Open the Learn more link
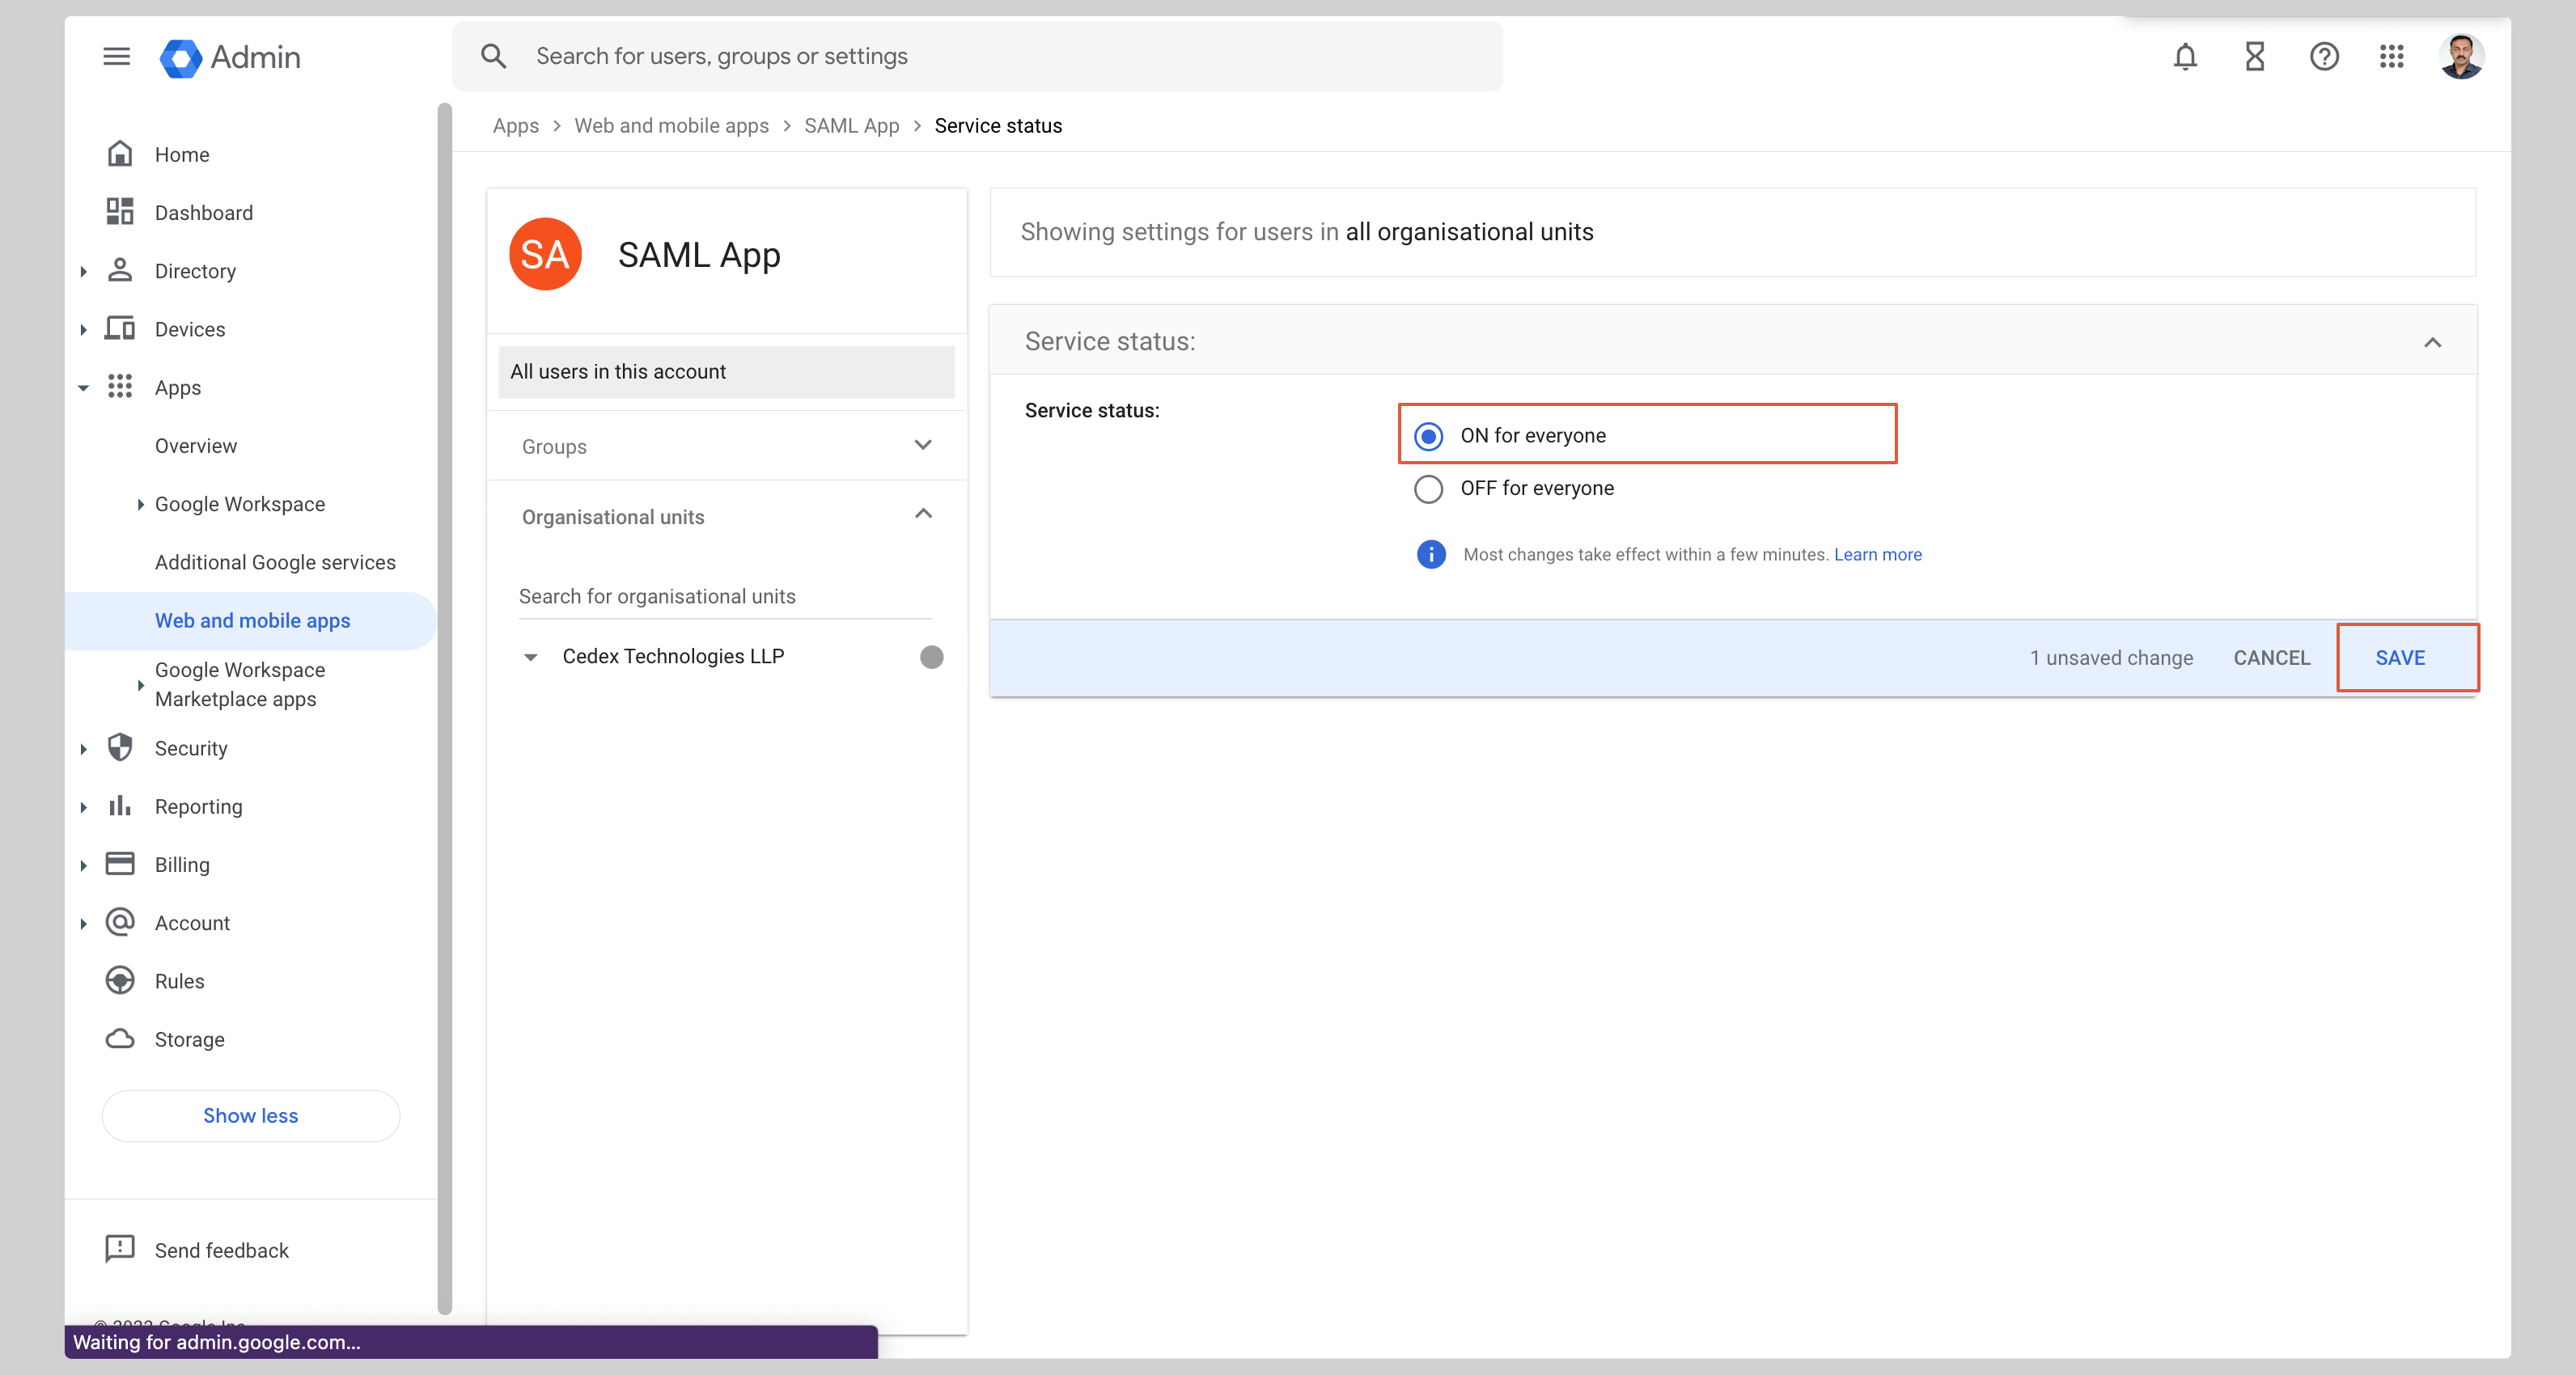Screen dimensions: 2576x1375 tap(1878, 554)
